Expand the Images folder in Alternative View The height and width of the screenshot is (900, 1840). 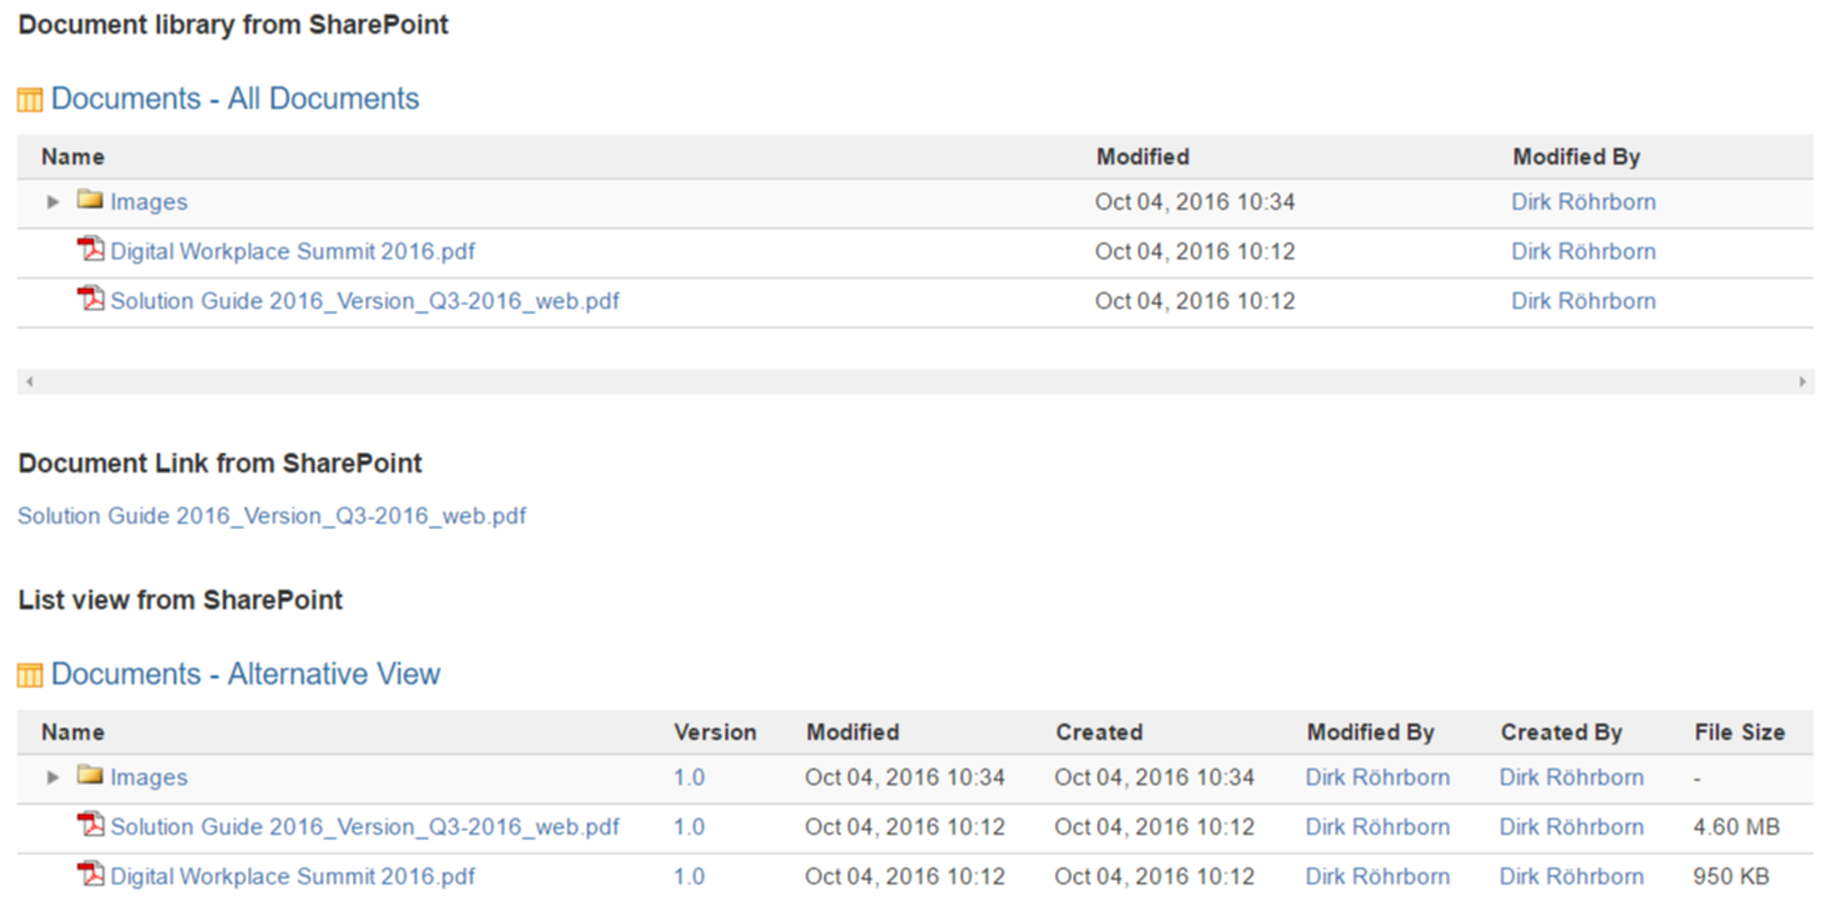coord(53,777)
